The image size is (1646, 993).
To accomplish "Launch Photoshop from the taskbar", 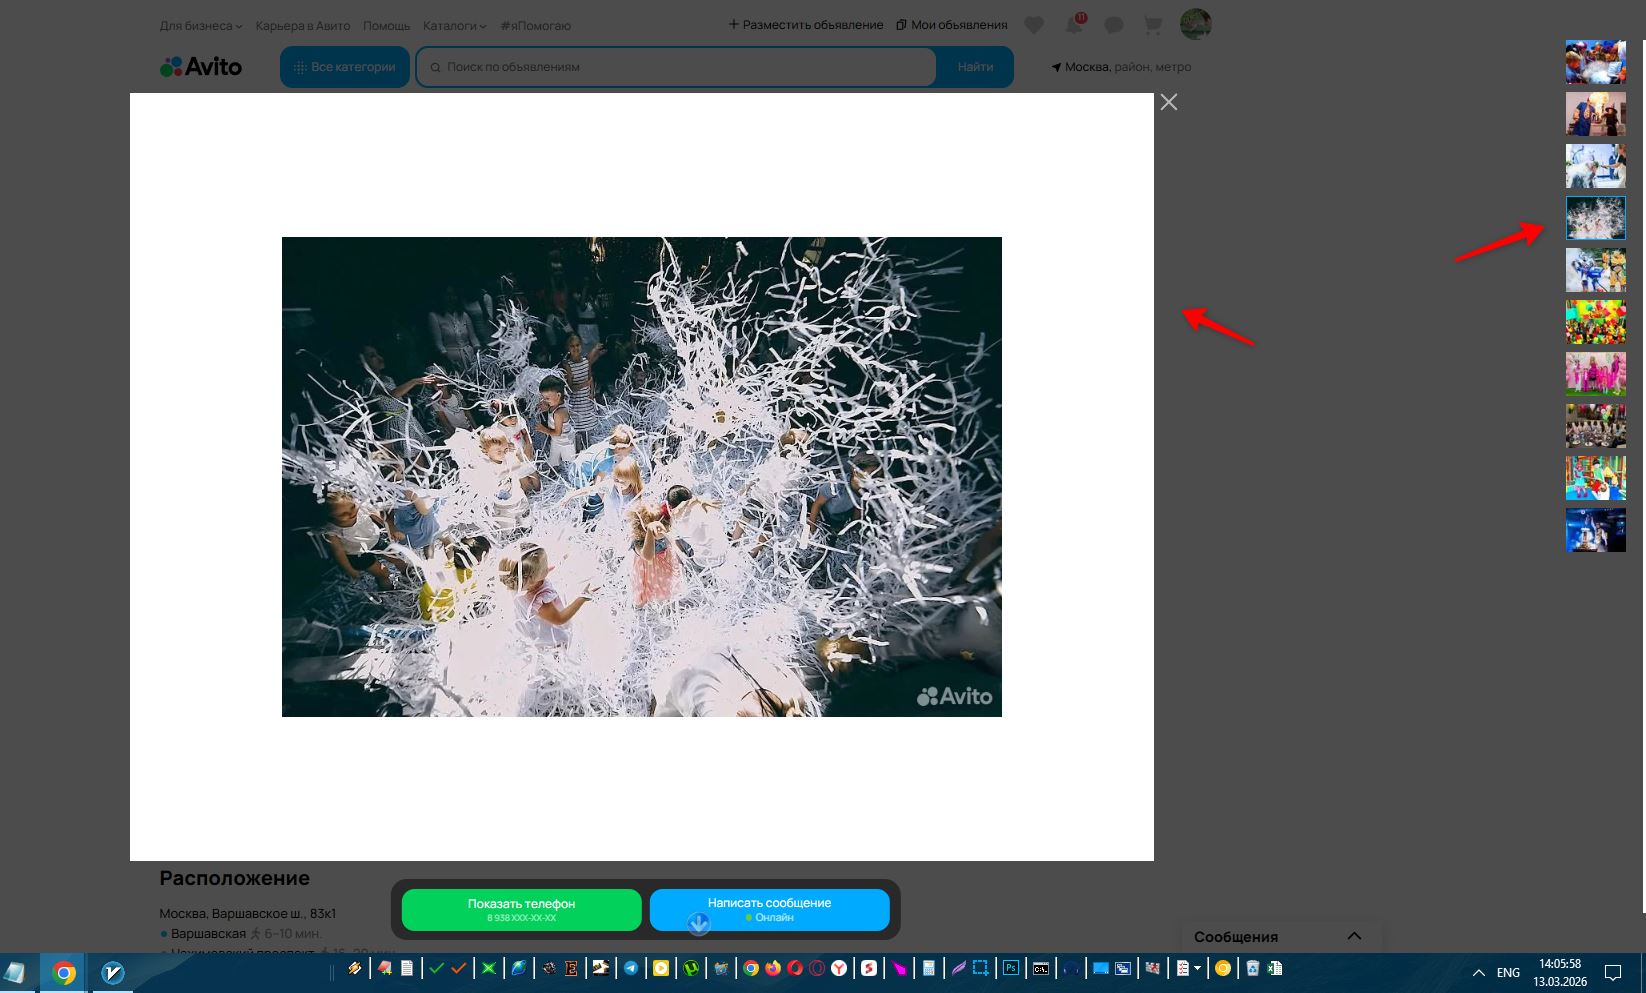I will pos(1011,968).
